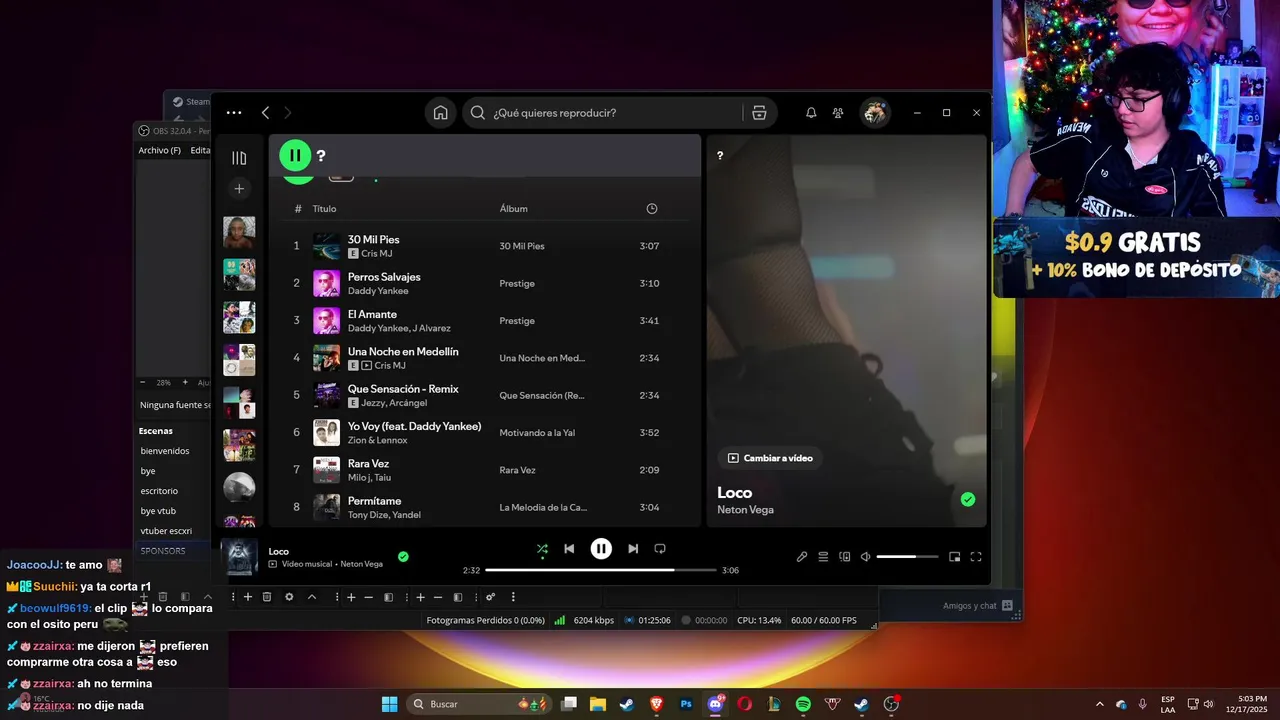Screen dimensions: 1280x720
Task: Show hidden system tray icons chevron
Action: 1099,704
